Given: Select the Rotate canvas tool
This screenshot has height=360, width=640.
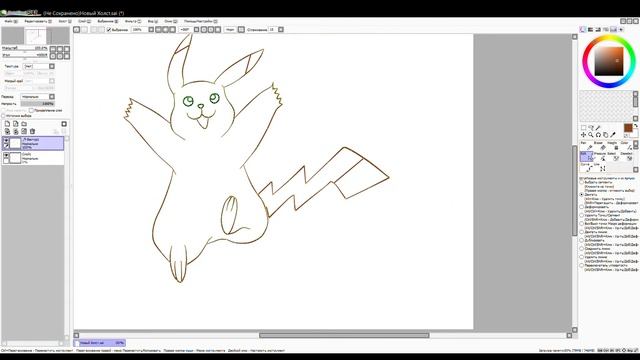Looking at the screenshot, I should 598,135.
